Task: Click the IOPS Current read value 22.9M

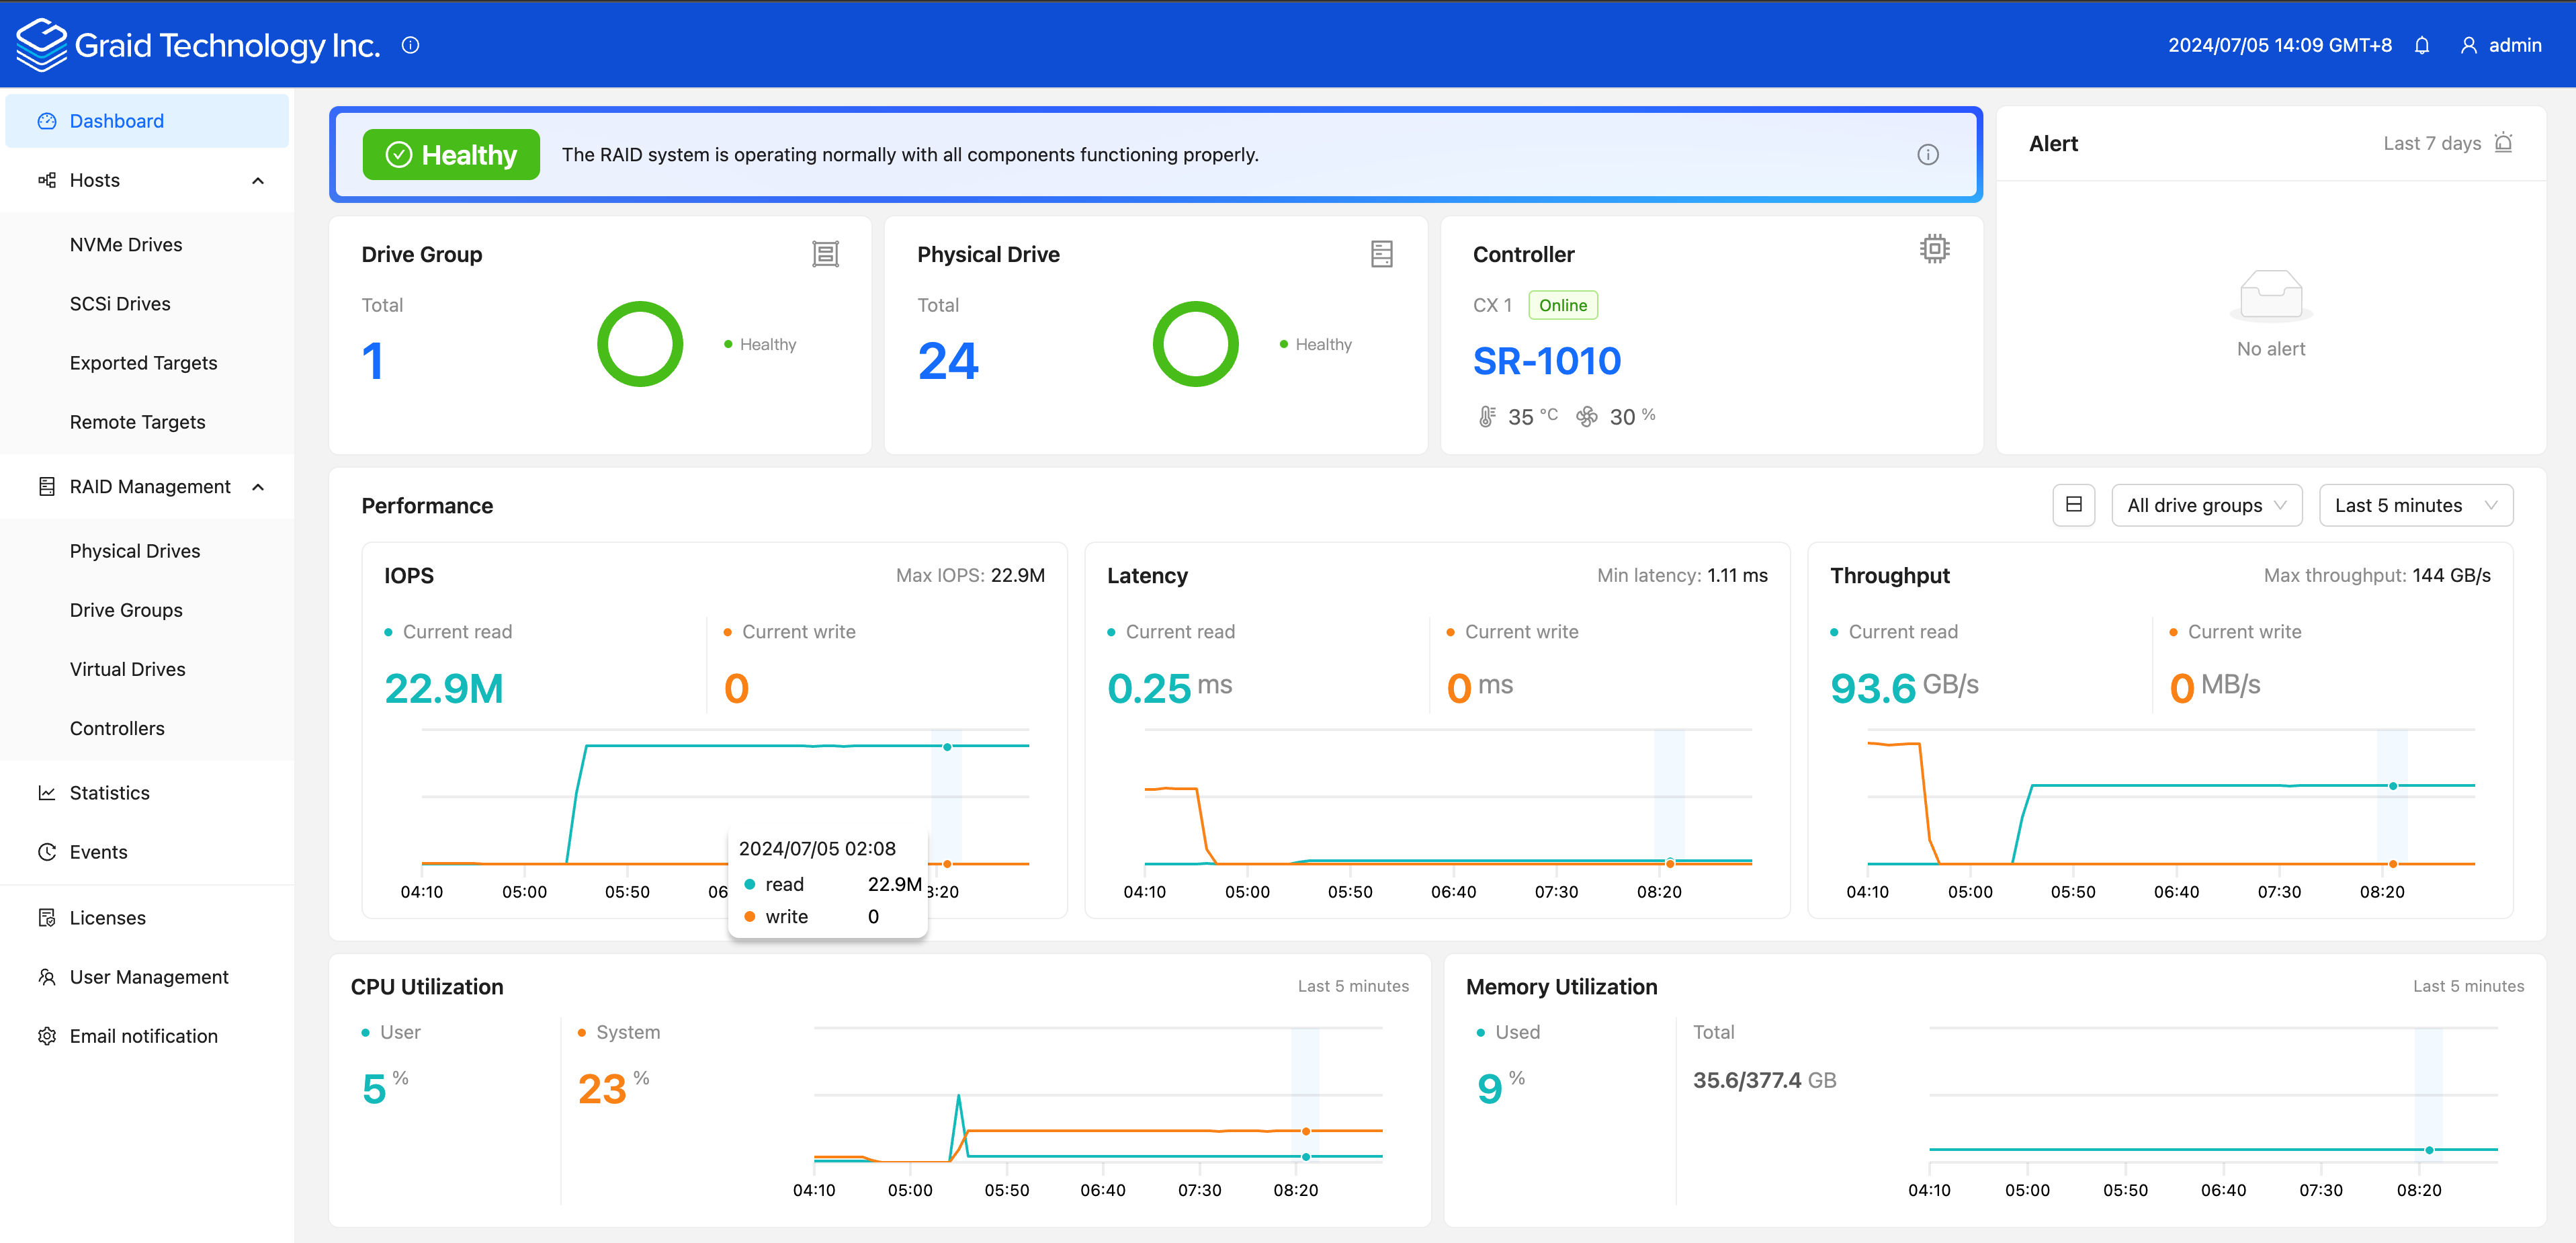Action: [443, 688]
